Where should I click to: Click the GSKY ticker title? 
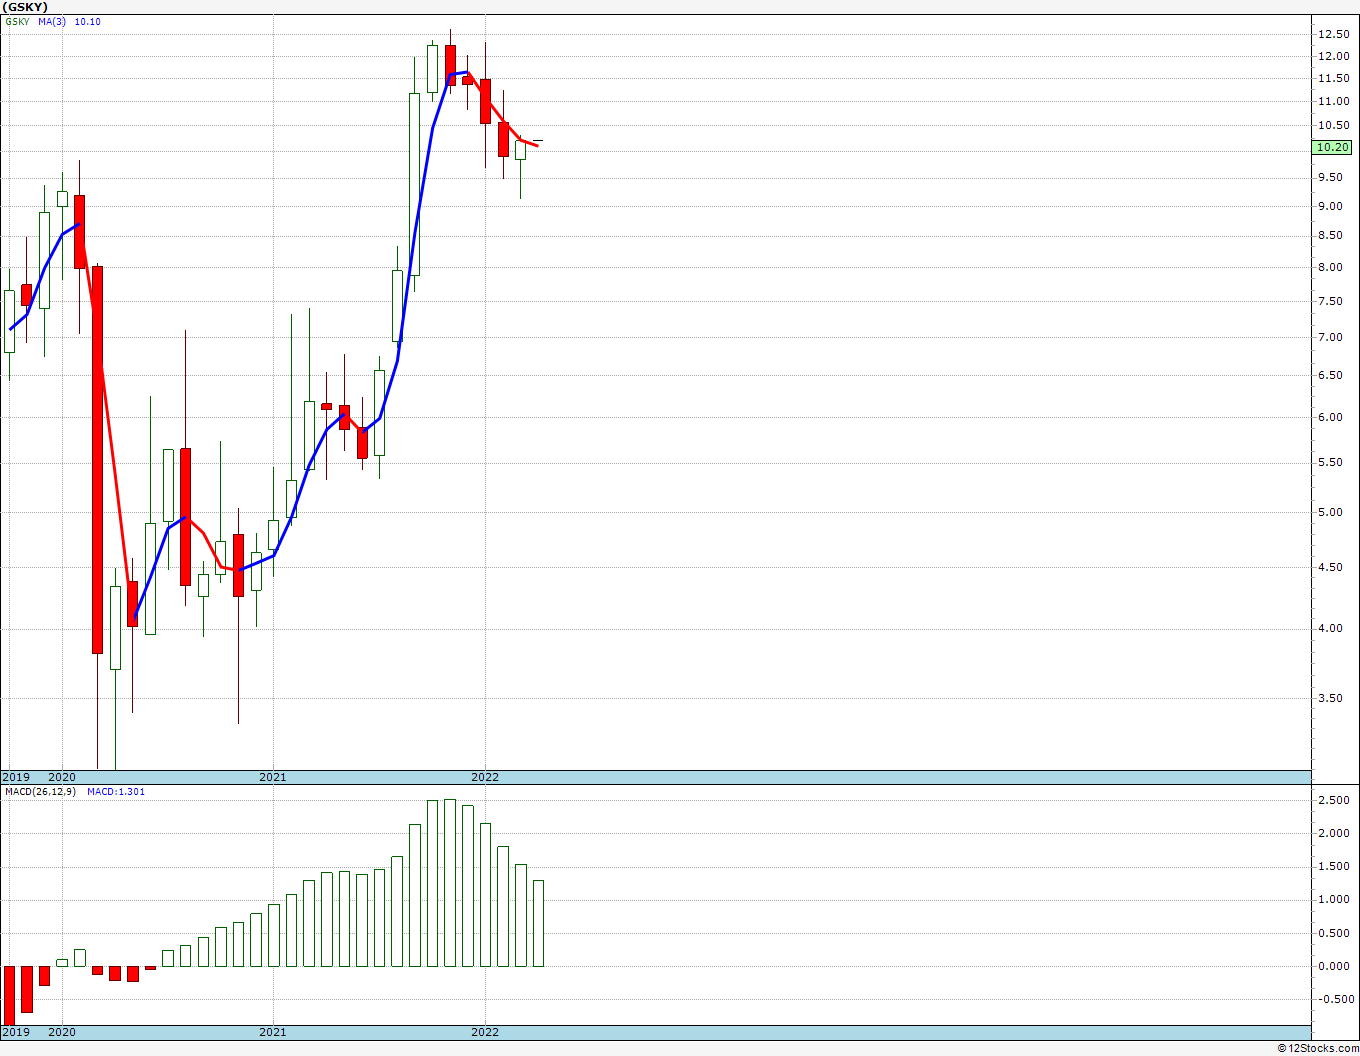click(25, 7)
